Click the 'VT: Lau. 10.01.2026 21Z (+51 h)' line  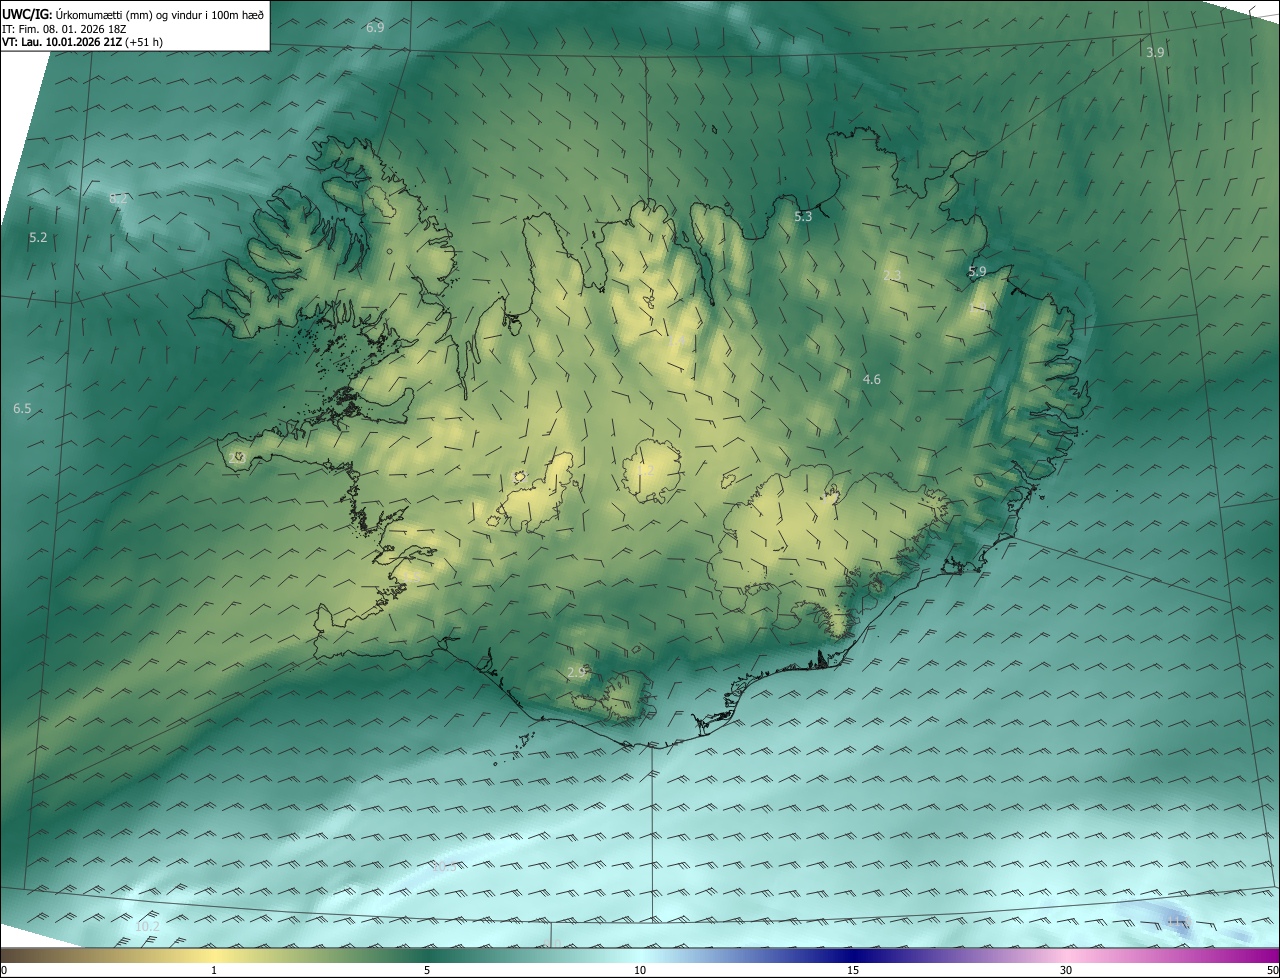[83, 41]
